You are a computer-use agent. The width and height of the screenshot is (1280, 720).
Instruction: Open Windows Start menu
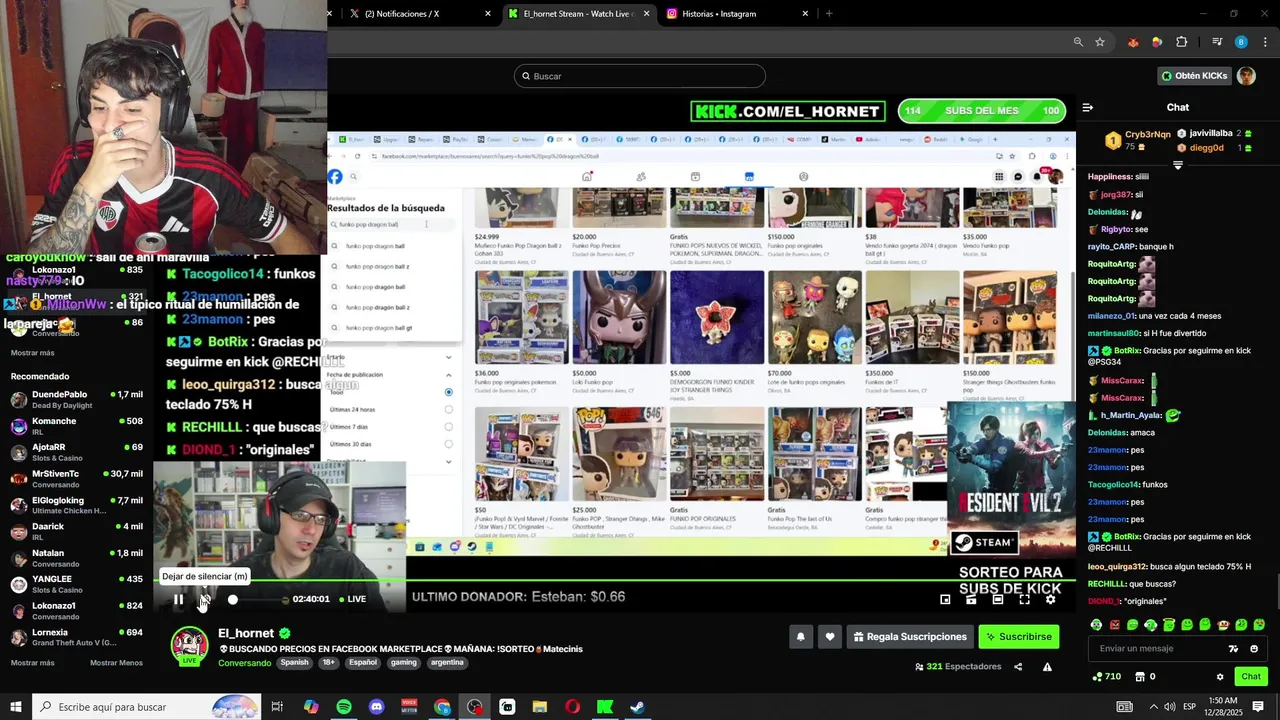tap(15, 707)
